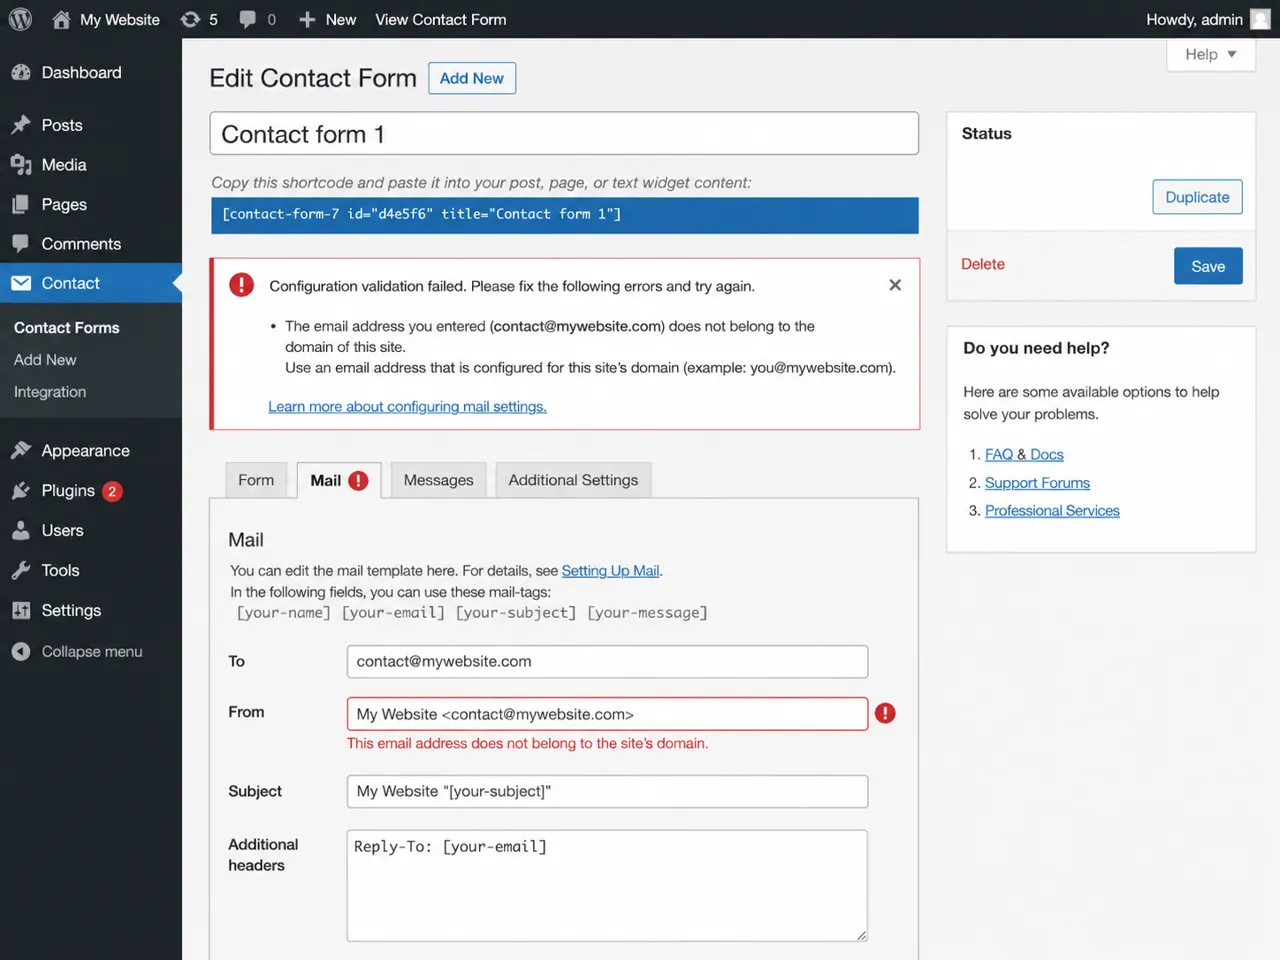
Task: Click the Comments bubble icon in sidebar
Action: [x=21, y=243]
